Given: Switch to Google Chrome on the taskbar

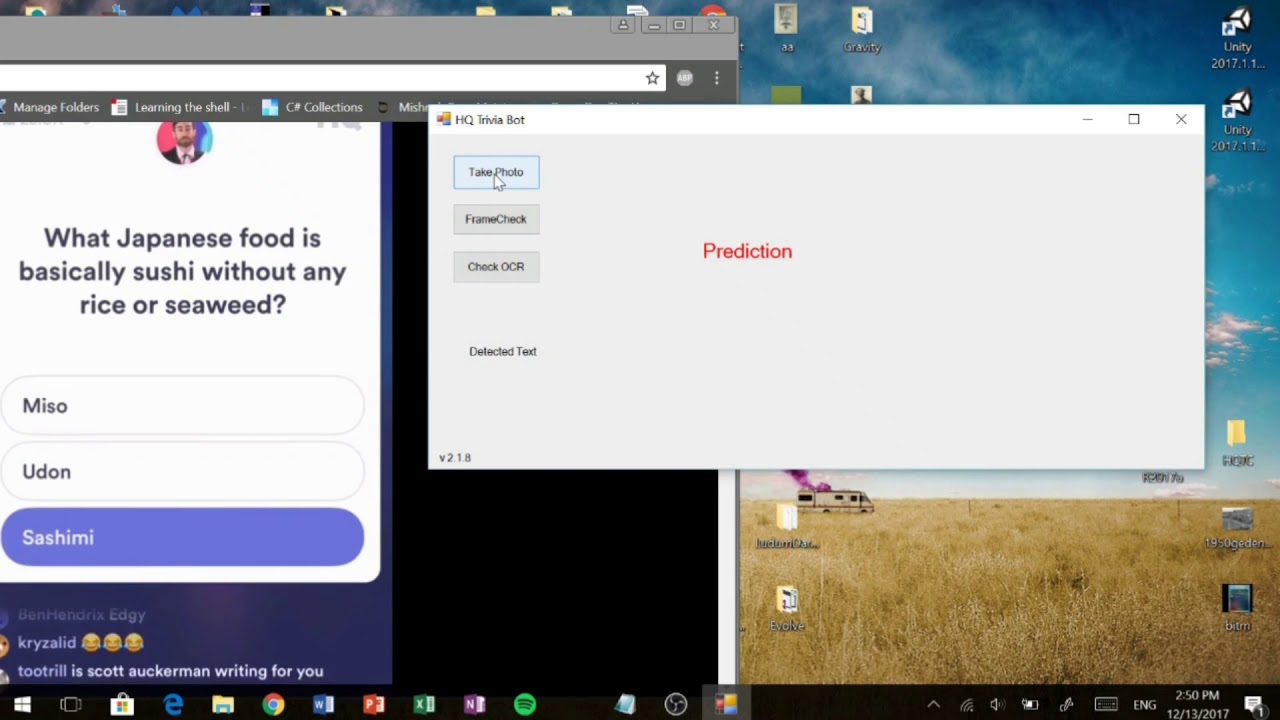Looking at the screenshot, I should point(273,705).
